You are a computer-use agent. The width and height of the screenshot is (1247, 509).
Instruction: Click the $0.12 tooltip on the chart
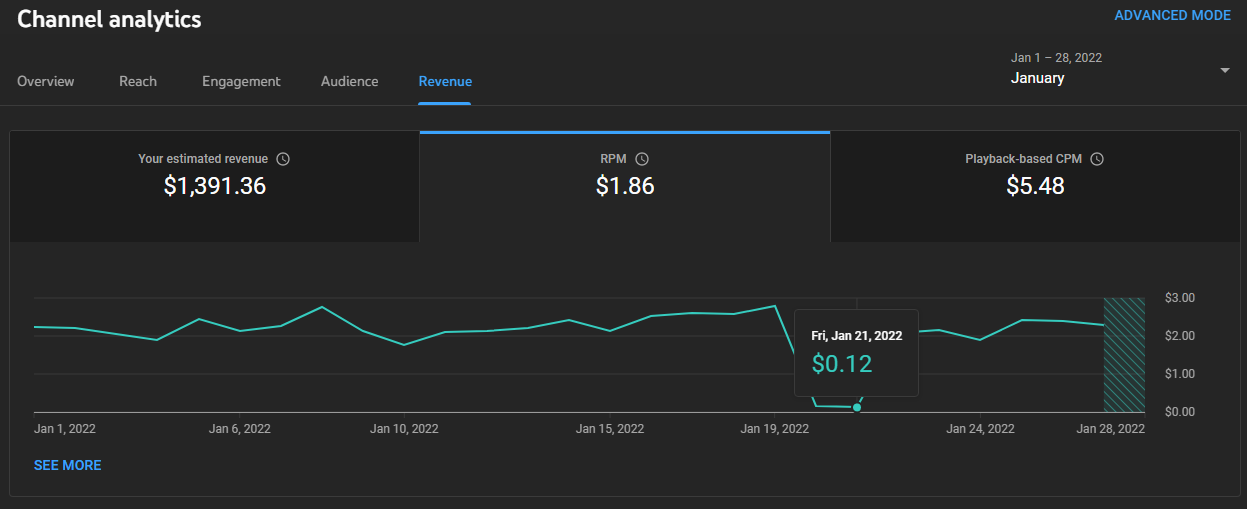click(855, 352)
